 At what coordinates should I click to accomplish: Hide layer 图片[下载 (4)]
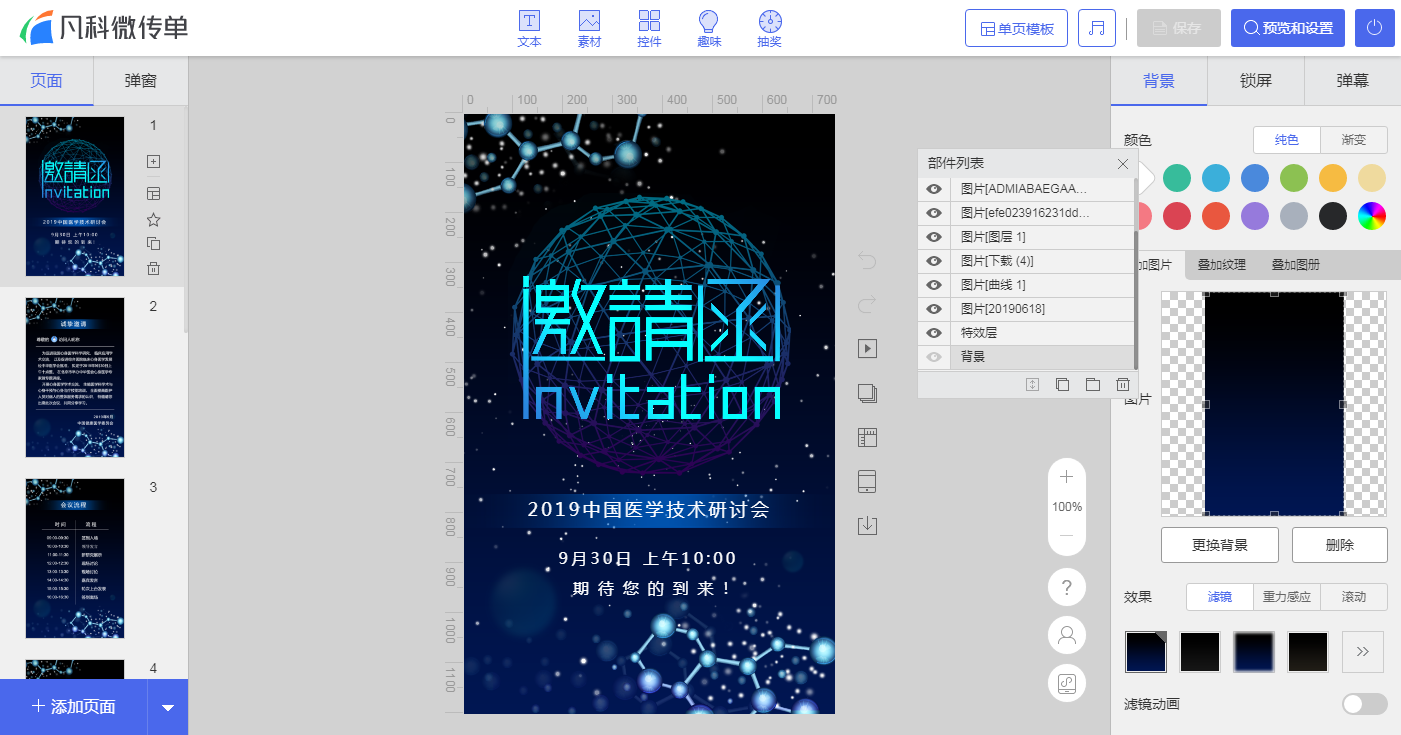coord(934,260)
